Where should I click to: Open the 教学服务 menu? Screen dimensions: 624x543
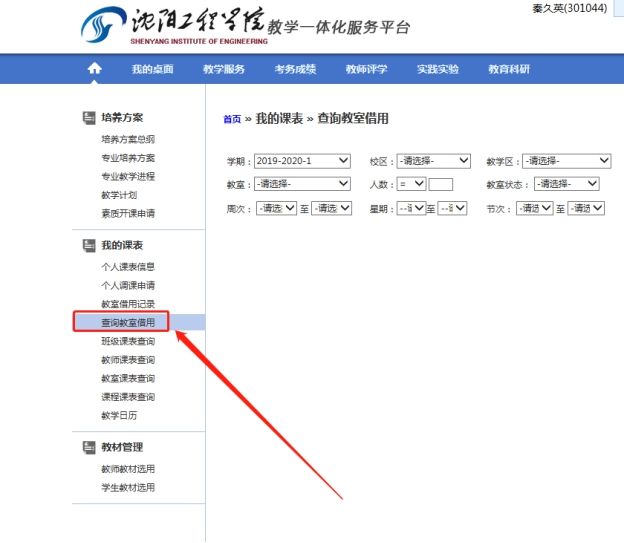pos(224,69)
